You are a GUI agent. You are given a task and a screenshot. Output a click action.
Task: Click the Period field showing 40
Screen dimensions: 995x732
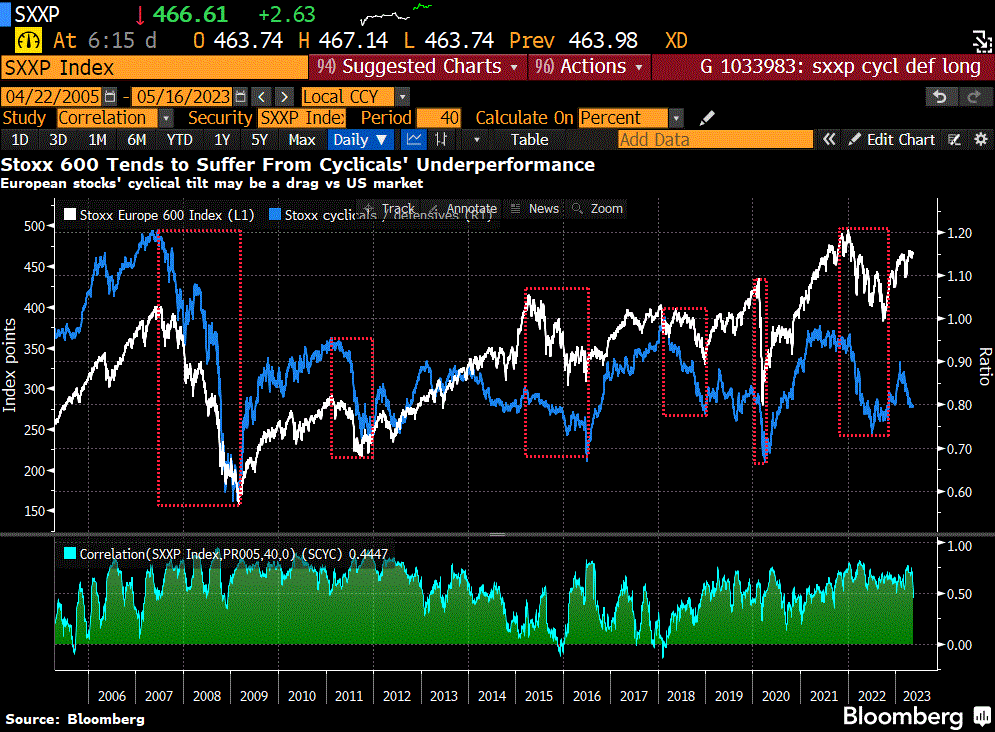438,118
